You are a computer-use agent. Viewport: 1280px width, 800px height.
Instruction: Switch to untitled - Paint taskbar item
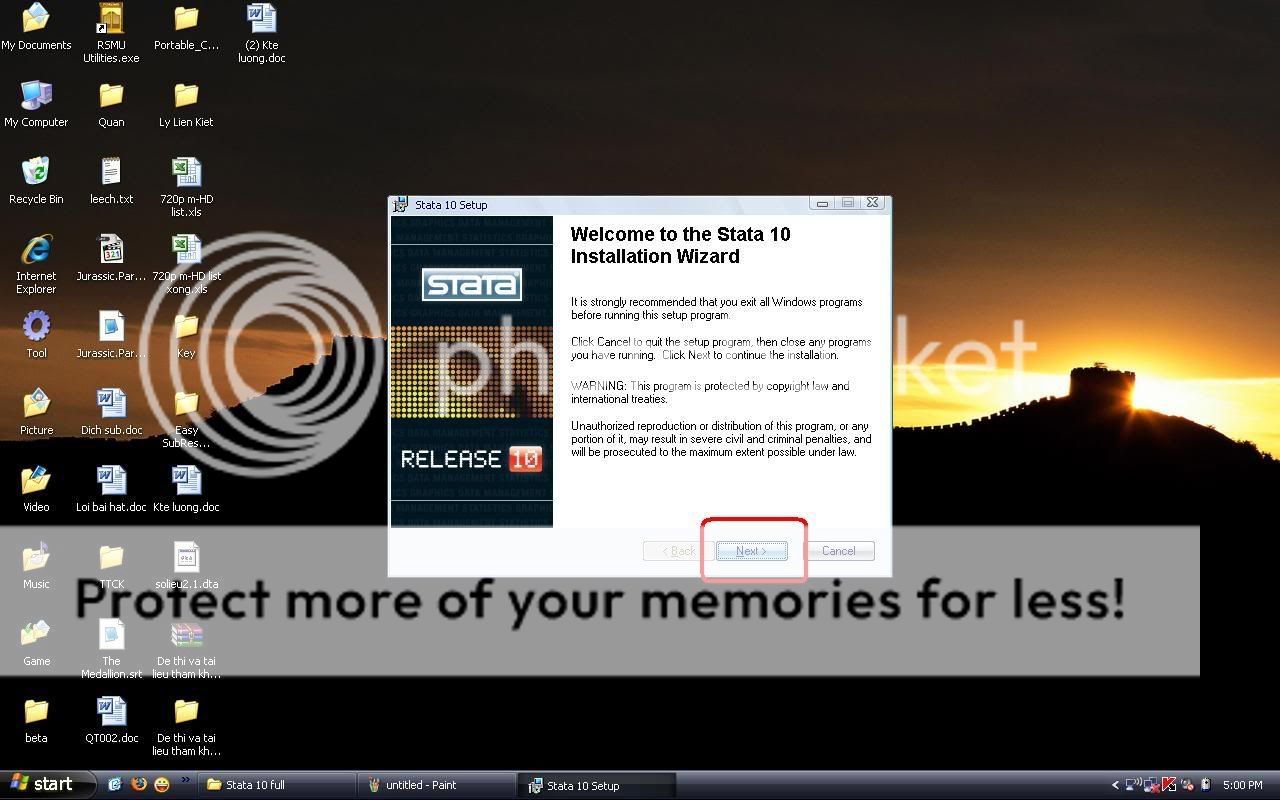point(438,785)
